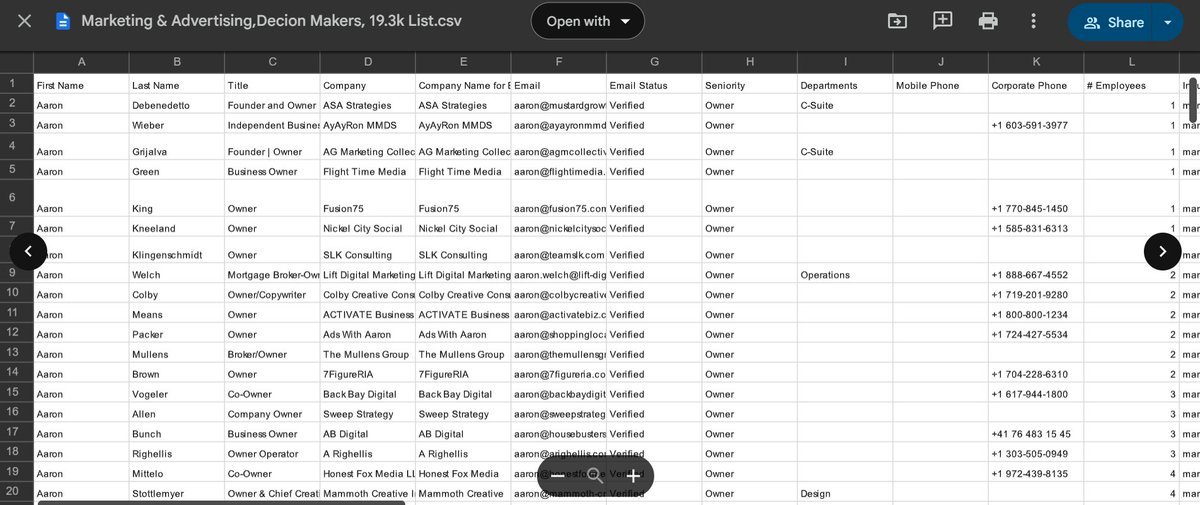Viewport: 1200px width, 505px height.
Task: Click the 'Broker/Owner' title cell
Action: 272,354
